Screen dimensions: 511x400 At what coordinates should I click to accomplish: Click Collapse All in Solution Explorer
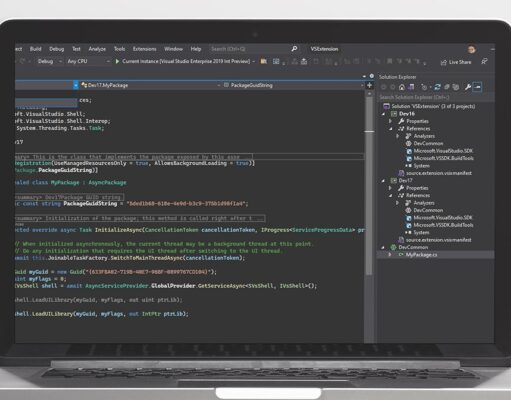(x=447, y=87)
